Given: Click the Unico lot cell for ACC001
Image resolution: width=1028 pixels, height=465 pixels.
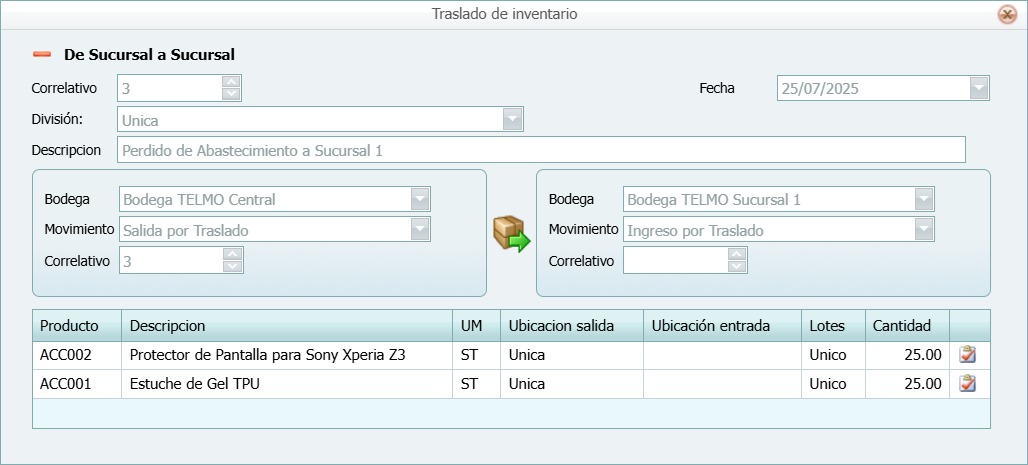Looking at the screenshot, I should tap(833, 384).
